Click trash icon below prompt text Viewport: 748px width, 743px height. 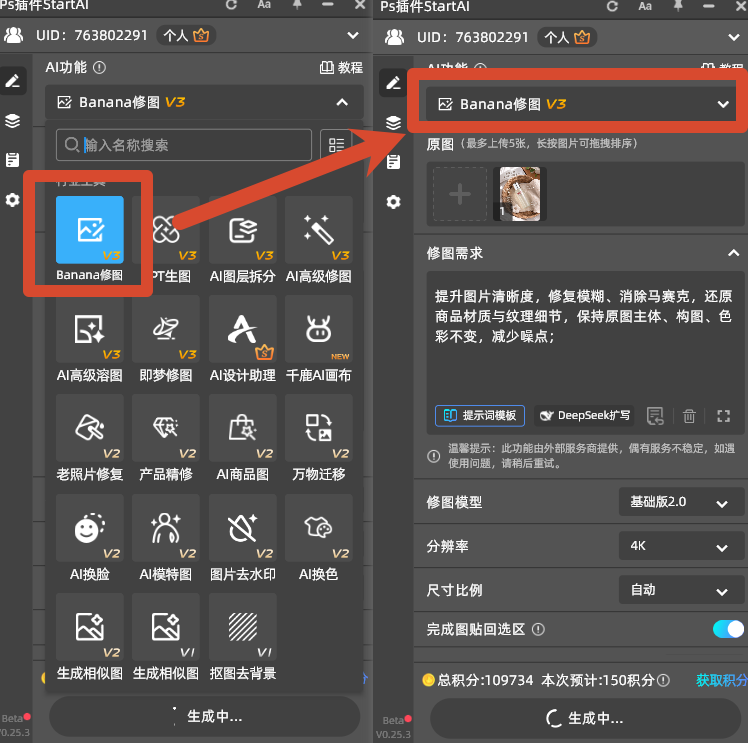(x=689, y=416)
